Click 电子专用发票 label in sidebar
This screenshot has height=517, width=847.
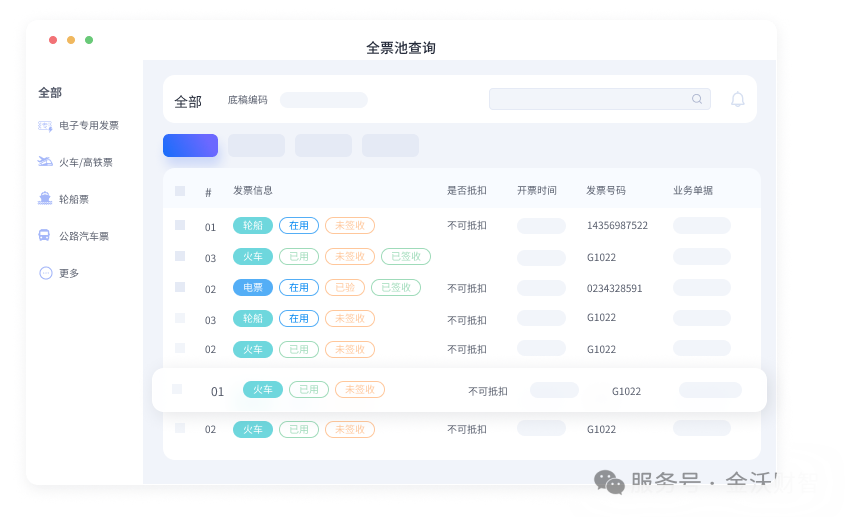click(89, 125)
